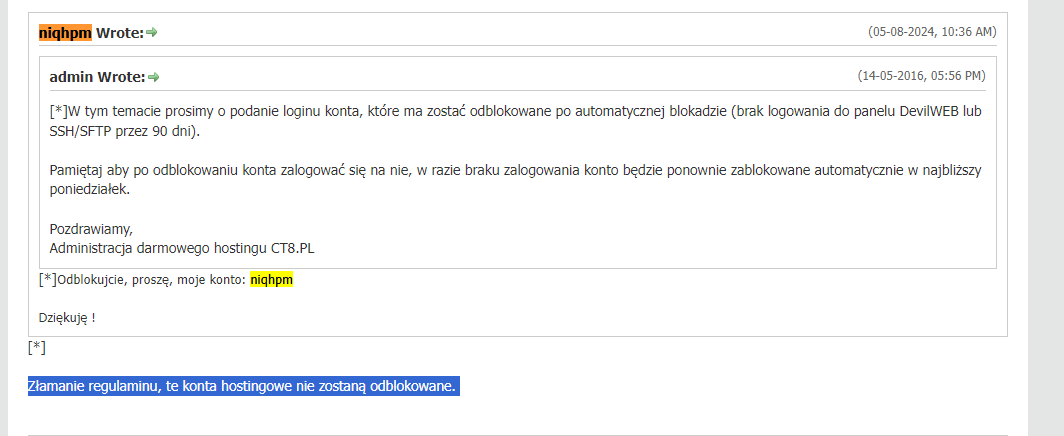Viewport: 1064px width, 436px height.
Task: Click the 05-08-2024, 10:36 AM timestamp
Action: pyautogui.click(x=932, y=32)
